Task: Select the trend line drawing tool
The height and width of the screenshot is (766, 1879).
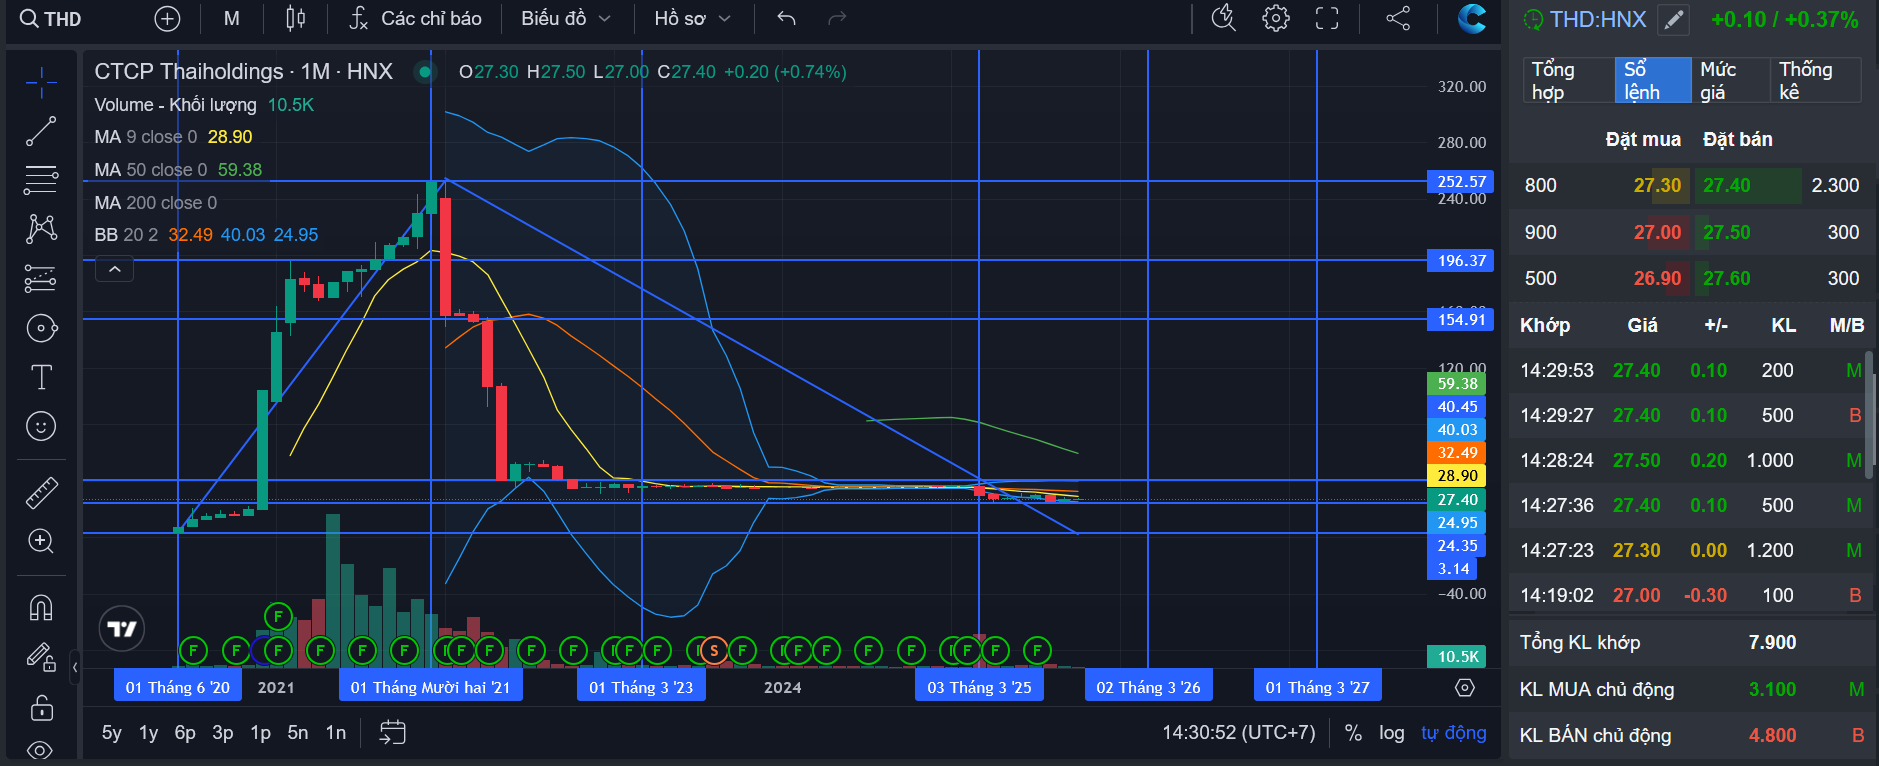Action: (x=41, y=131)
